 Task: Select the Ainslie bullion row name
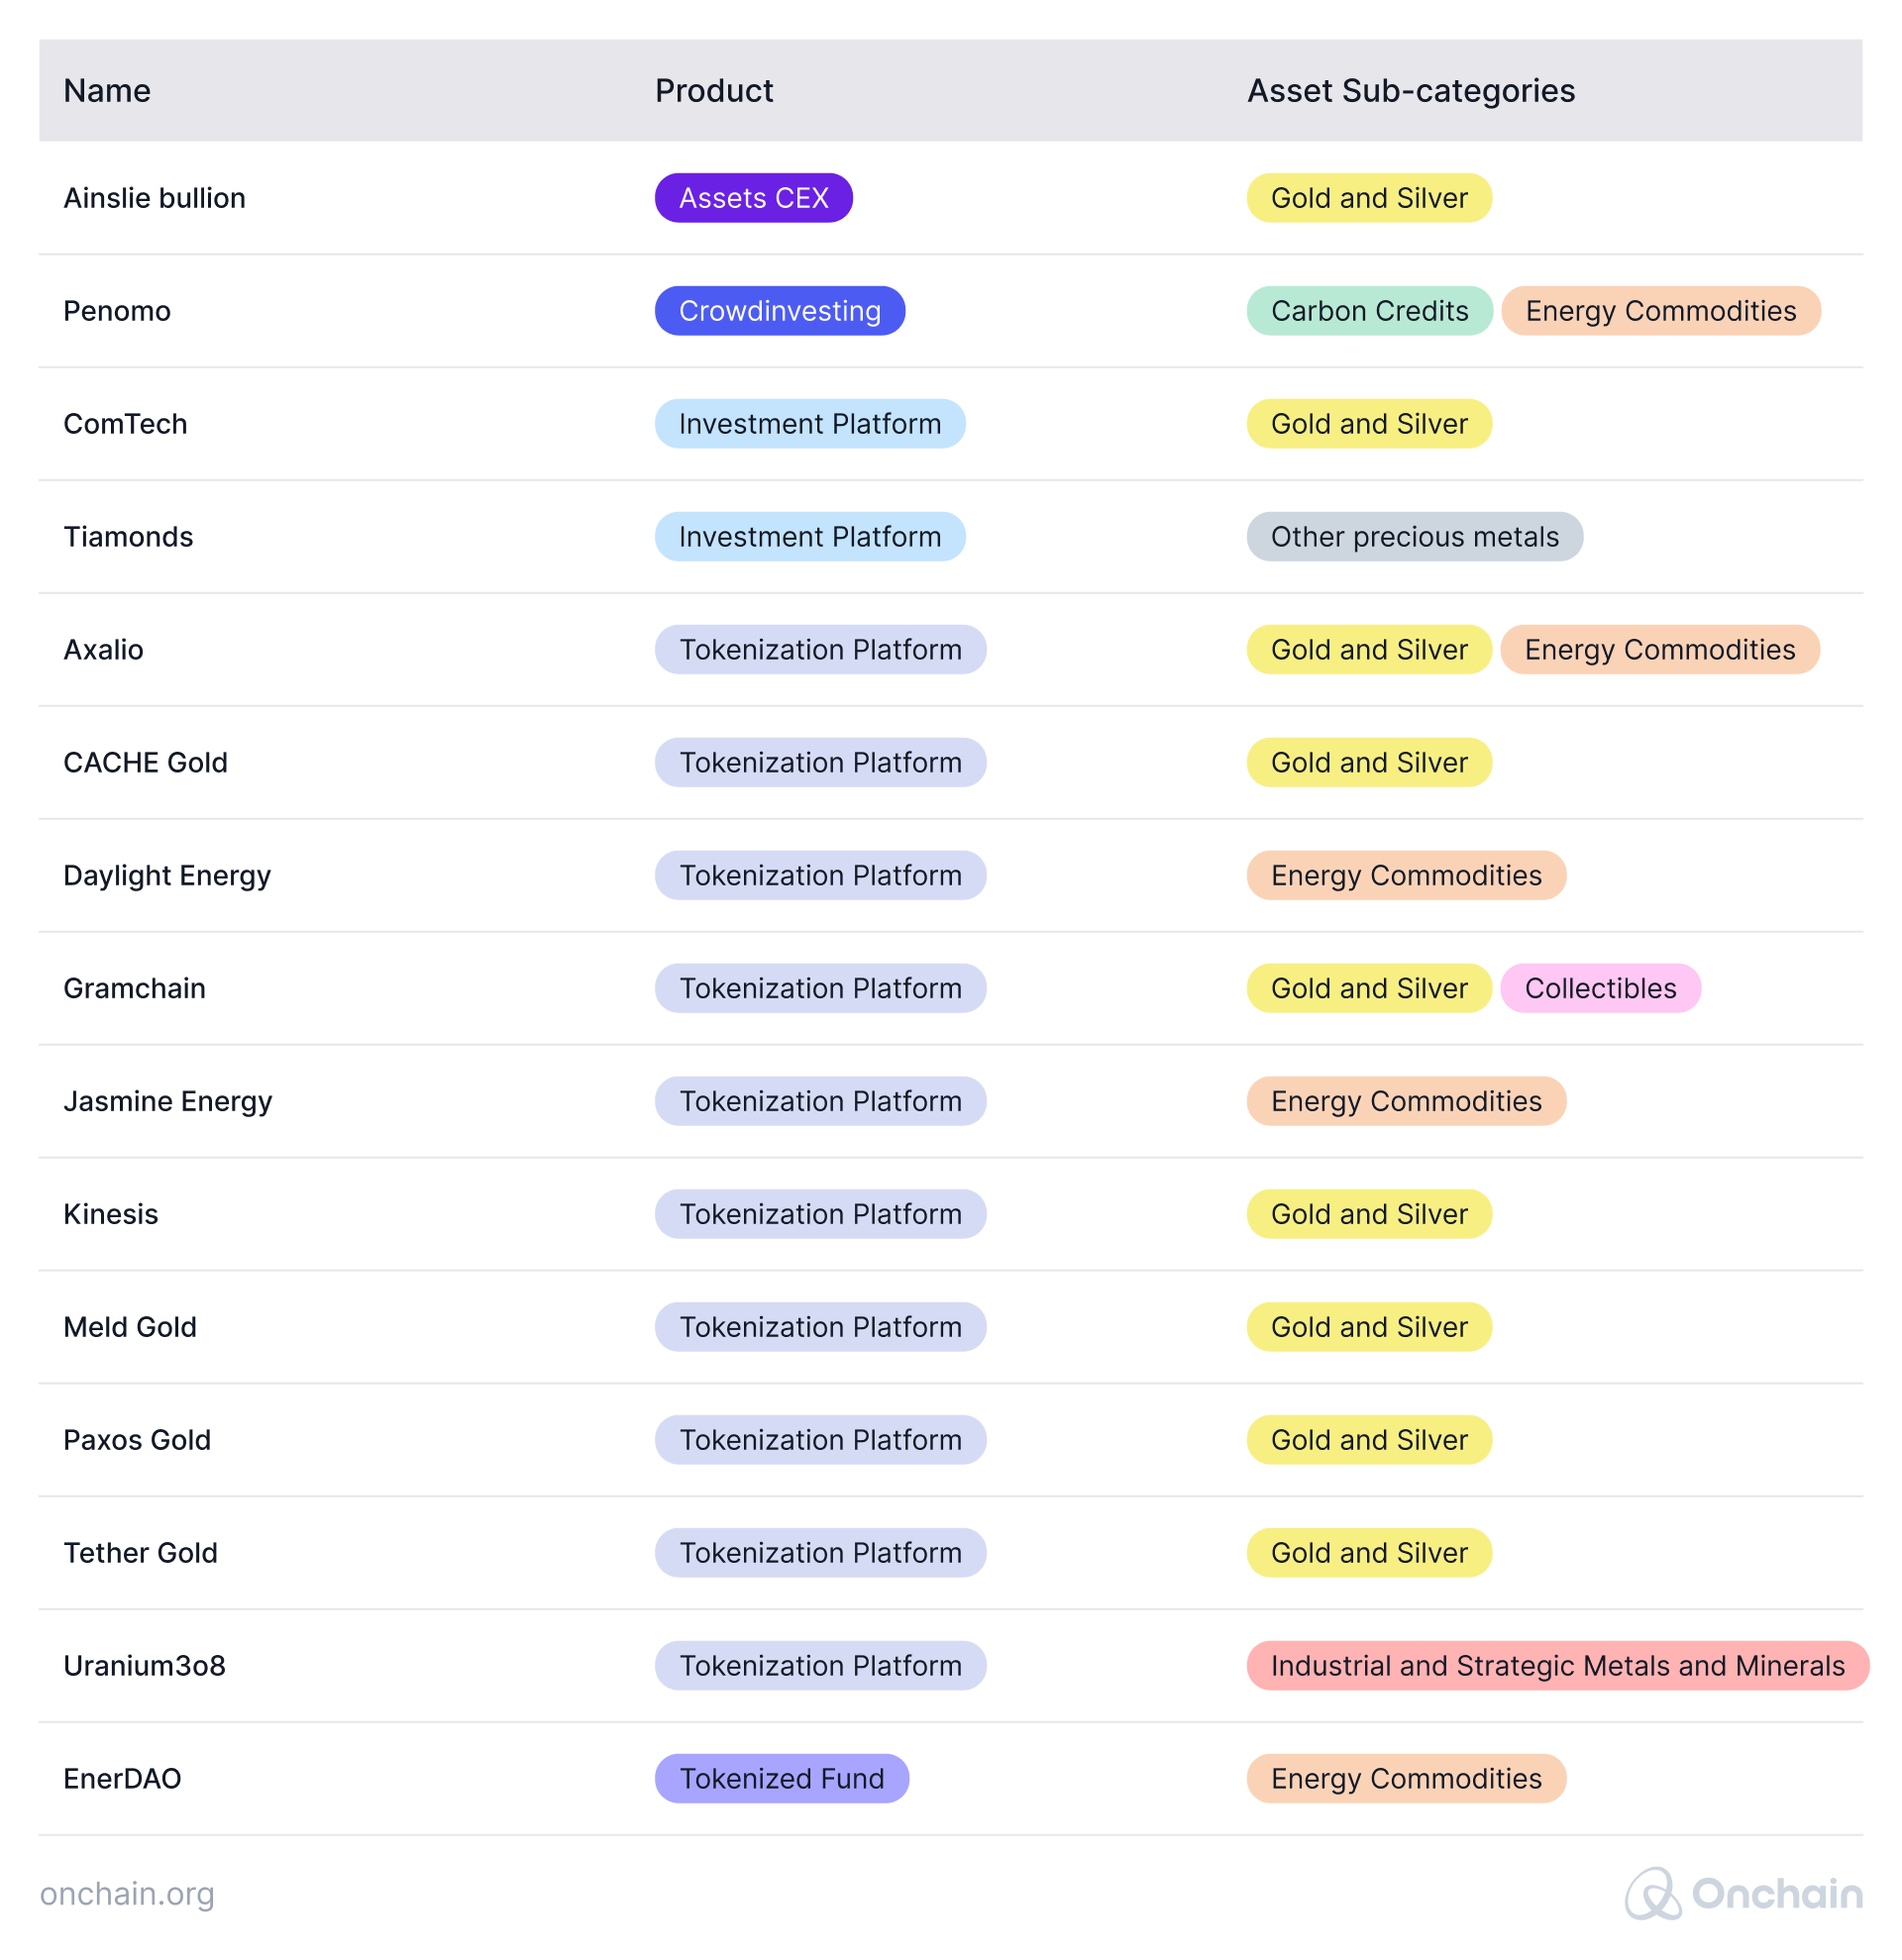[x=154, y=198]
